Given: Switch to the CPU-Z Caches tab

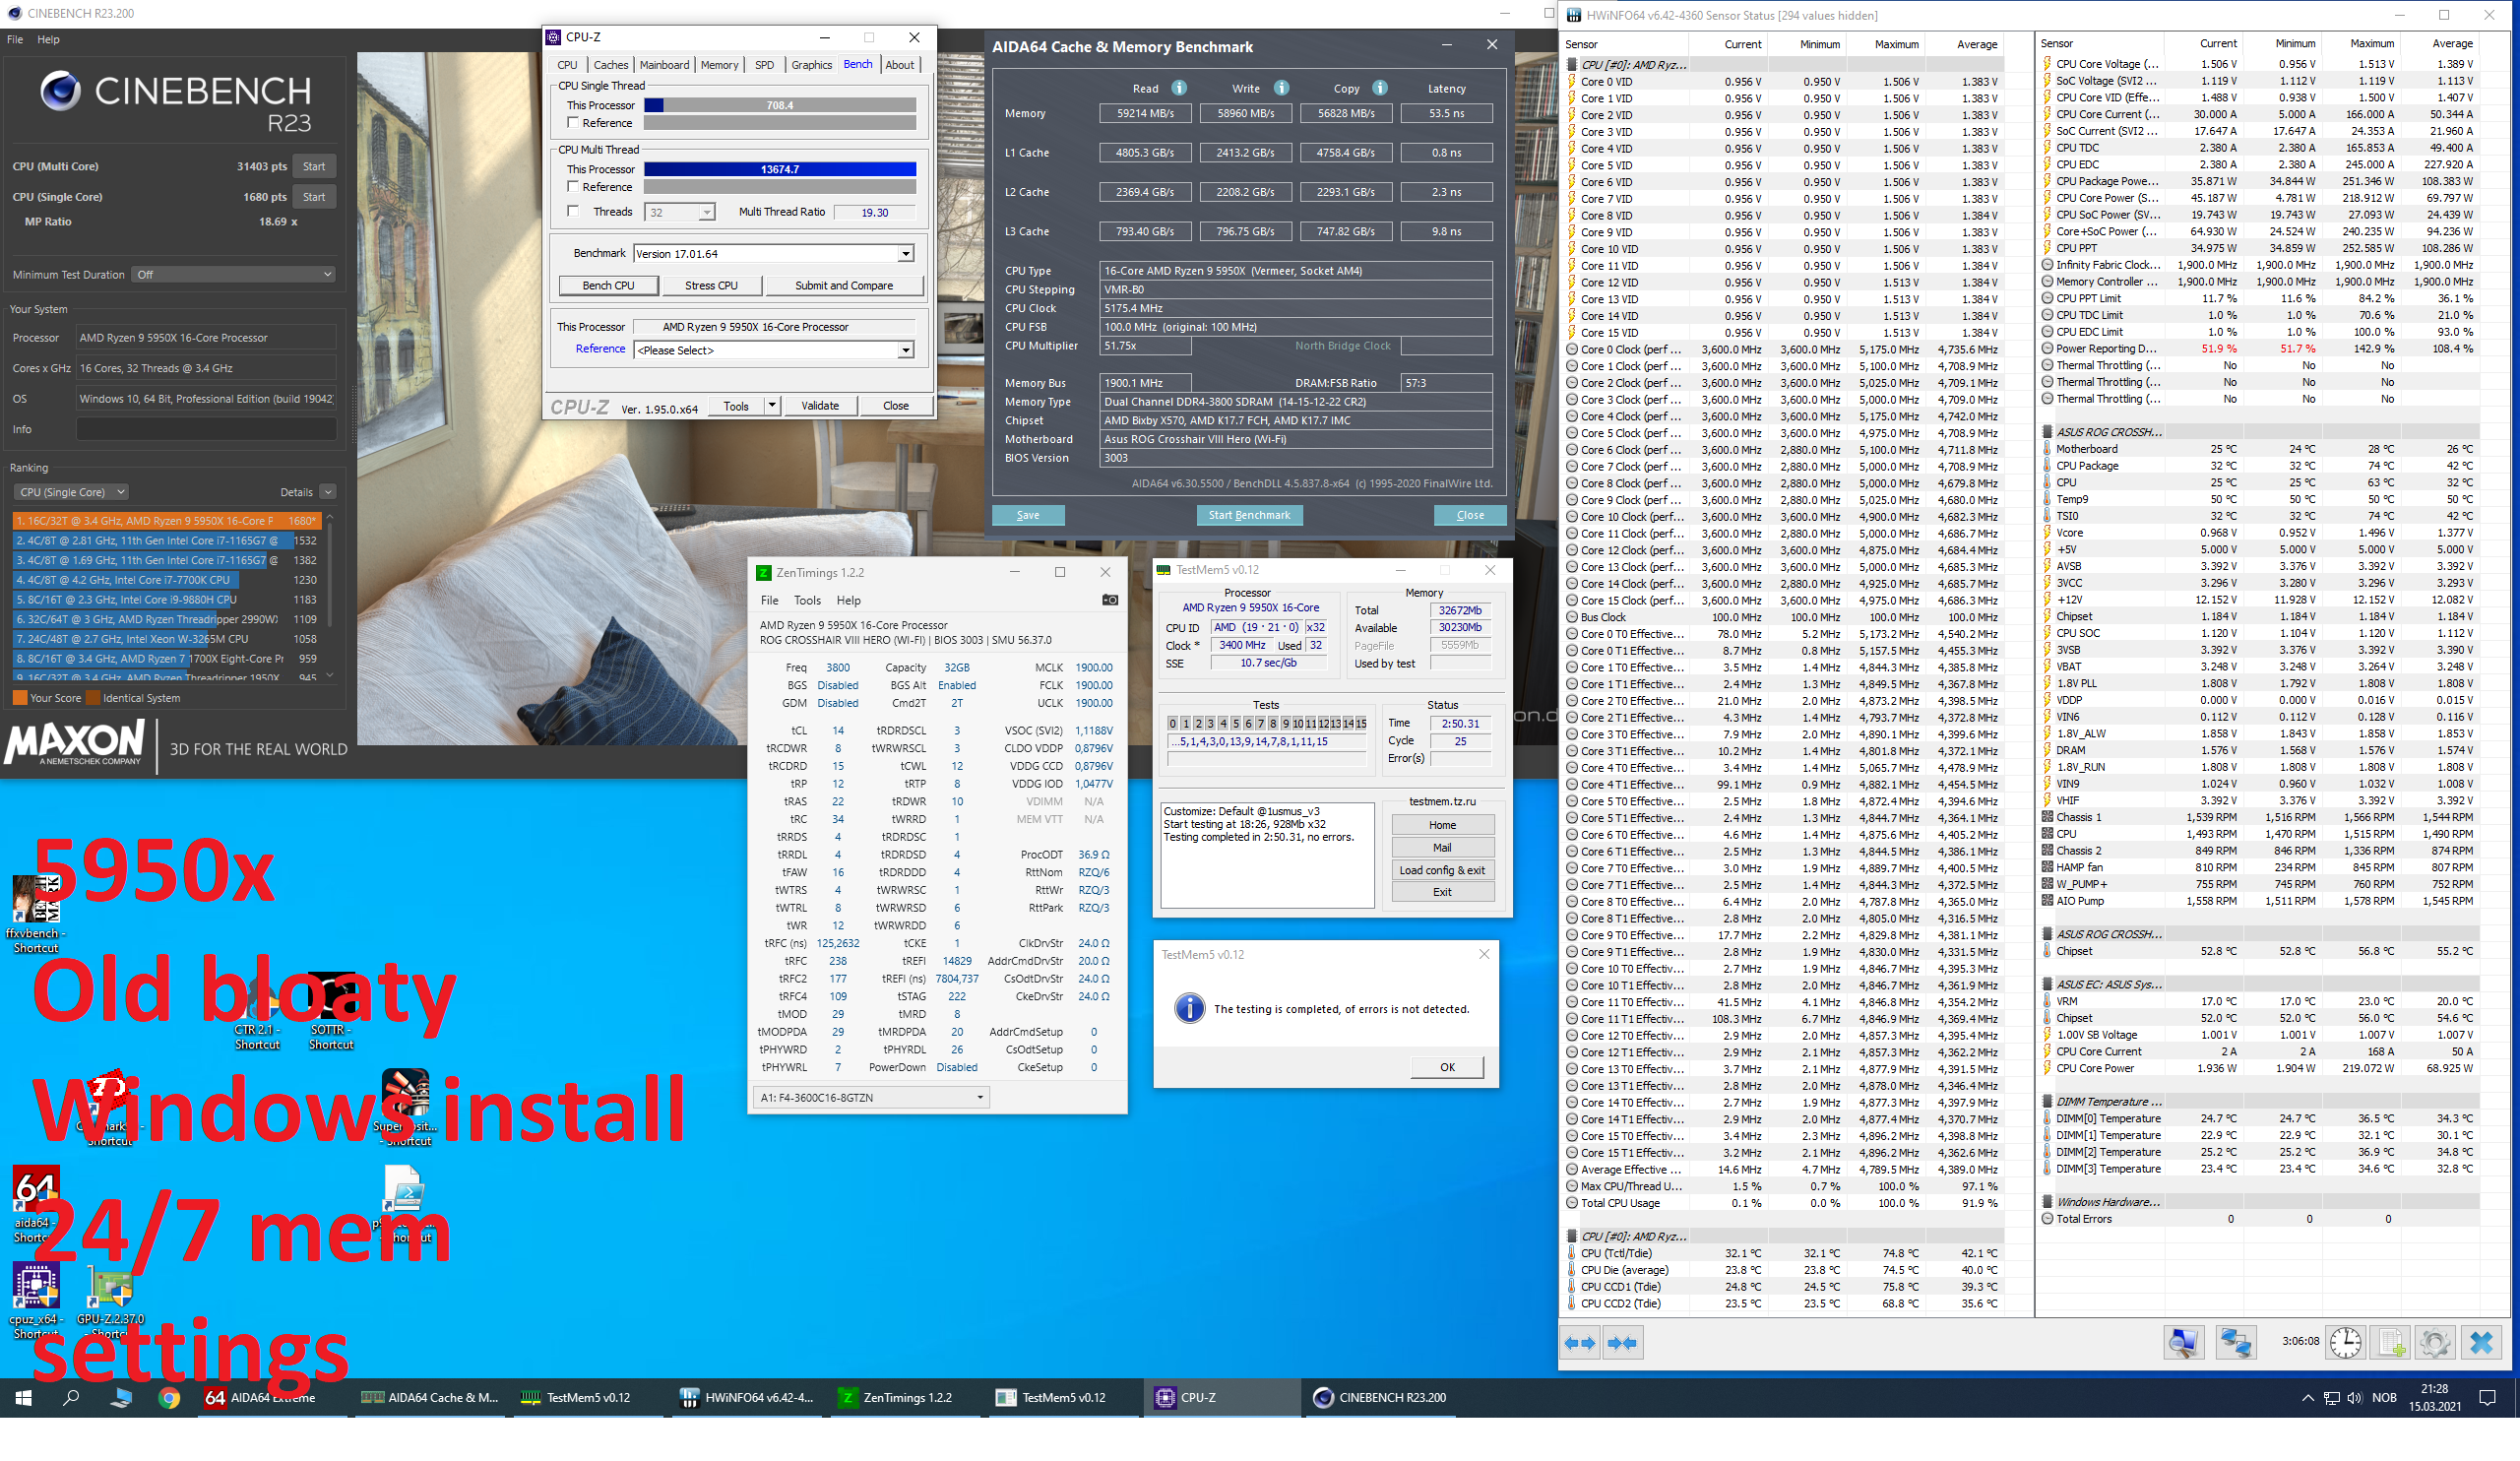Looking at the screenshot, I should pyautogui.click(x=610, y=65).
